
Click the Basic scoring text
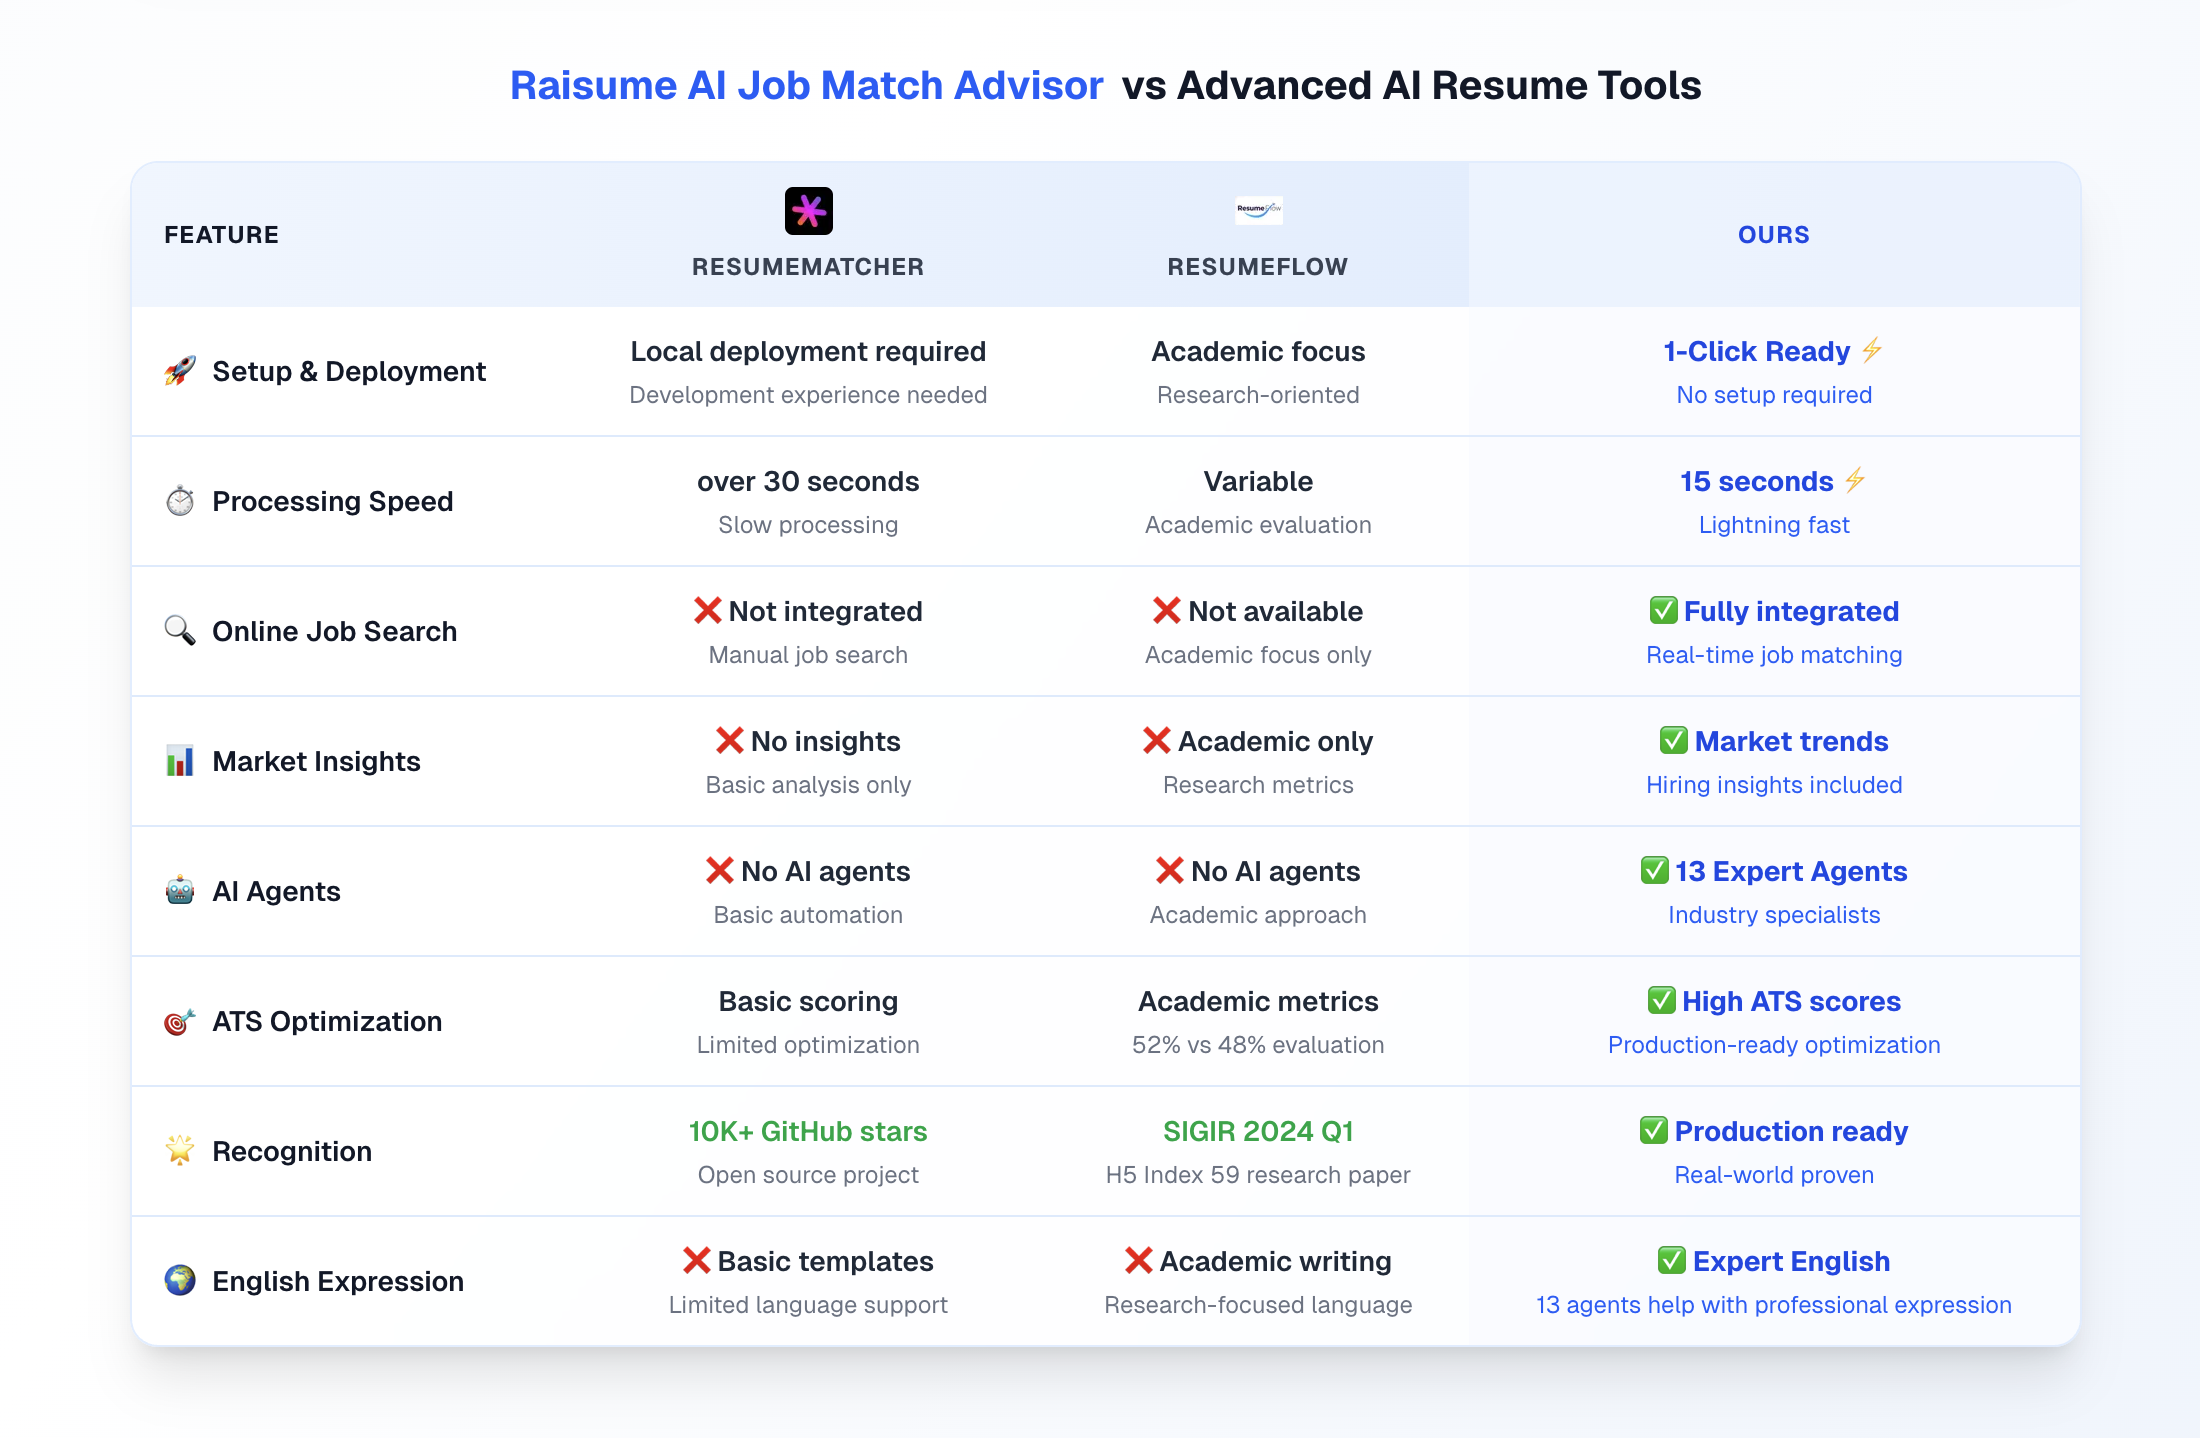[808, 1002]
